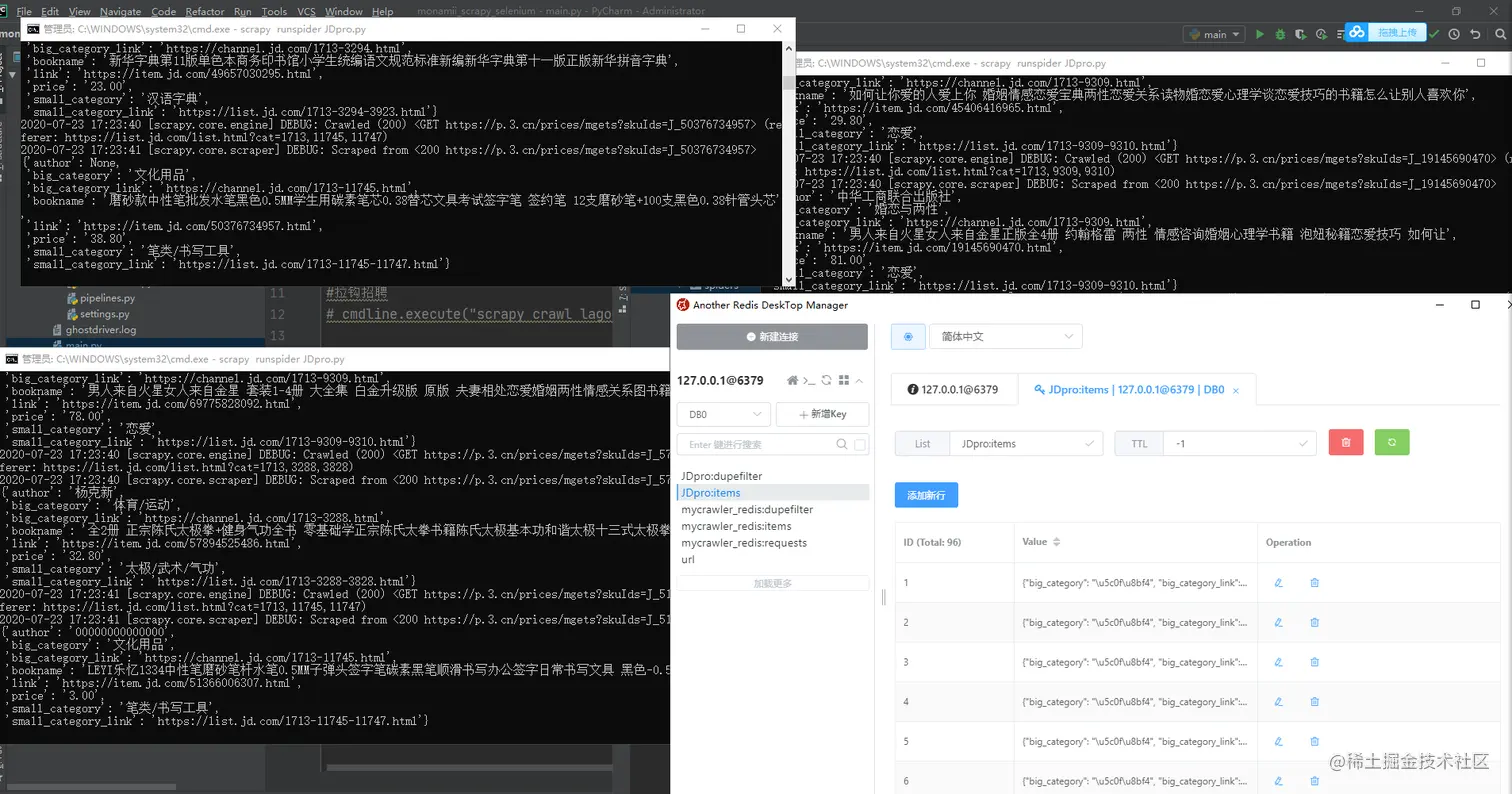Click the sidebar splitter handle in Redis manager
The width and height of the screenshot is (1512, 794).
pos(883,597)
